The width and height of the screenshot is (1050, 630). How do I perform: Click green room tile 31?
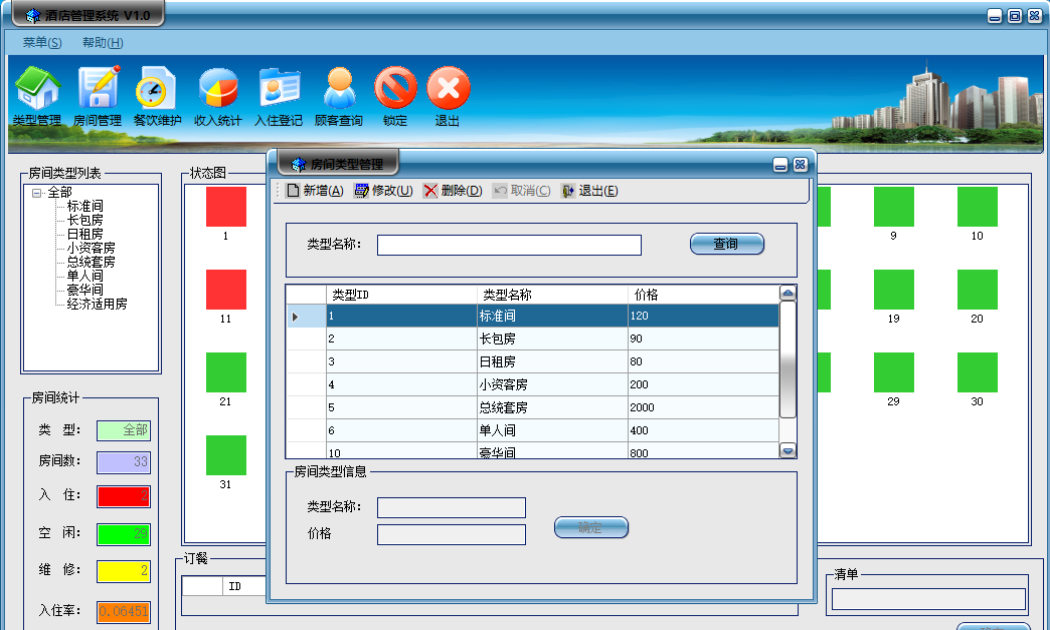tap(226, 455)
